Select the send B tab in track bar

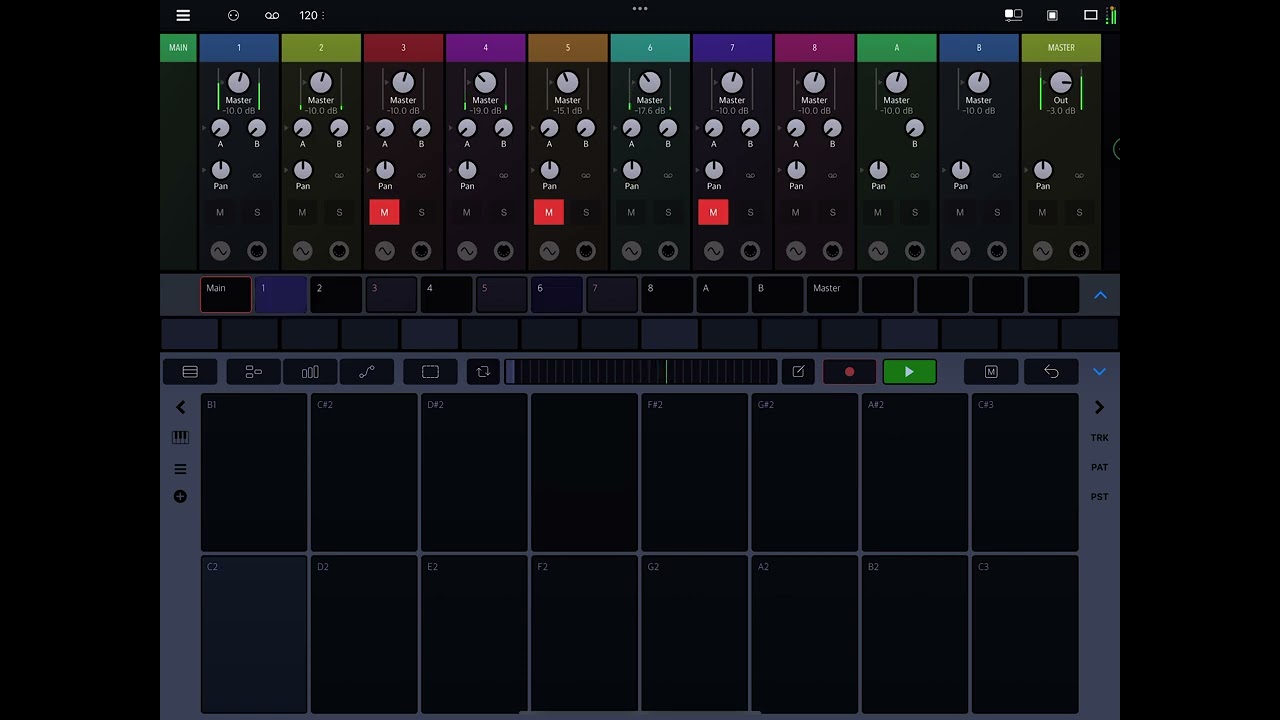777,295
